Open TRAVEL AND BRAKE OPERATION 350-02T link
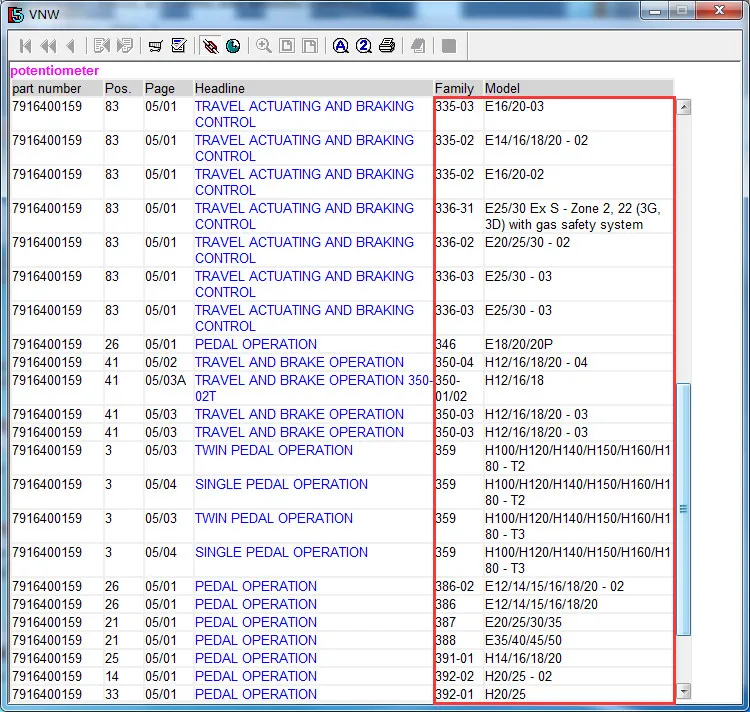The image size is (750, 712). pos(313,380)
